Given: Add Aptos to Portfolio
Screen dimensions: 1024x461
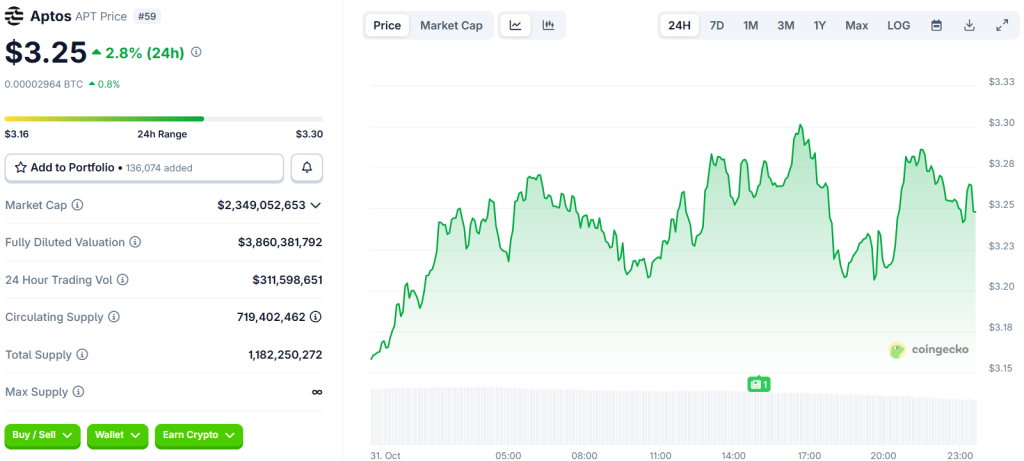Looking at the screenshot, I should 144,168.
